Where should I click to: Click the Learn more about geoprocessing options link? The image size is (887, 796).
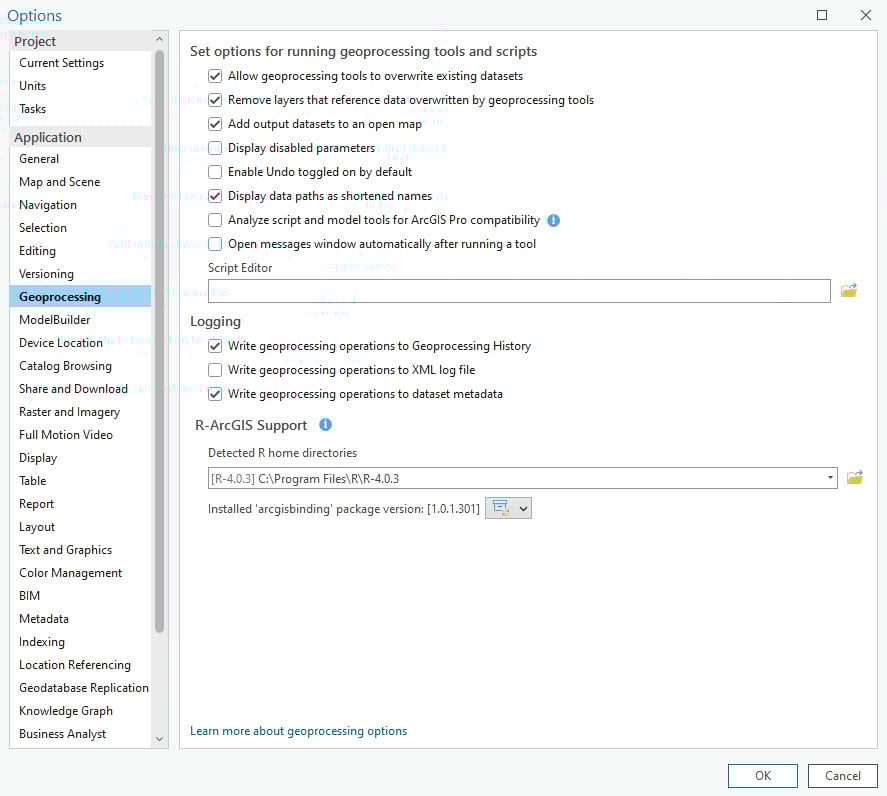coord(297,731)
